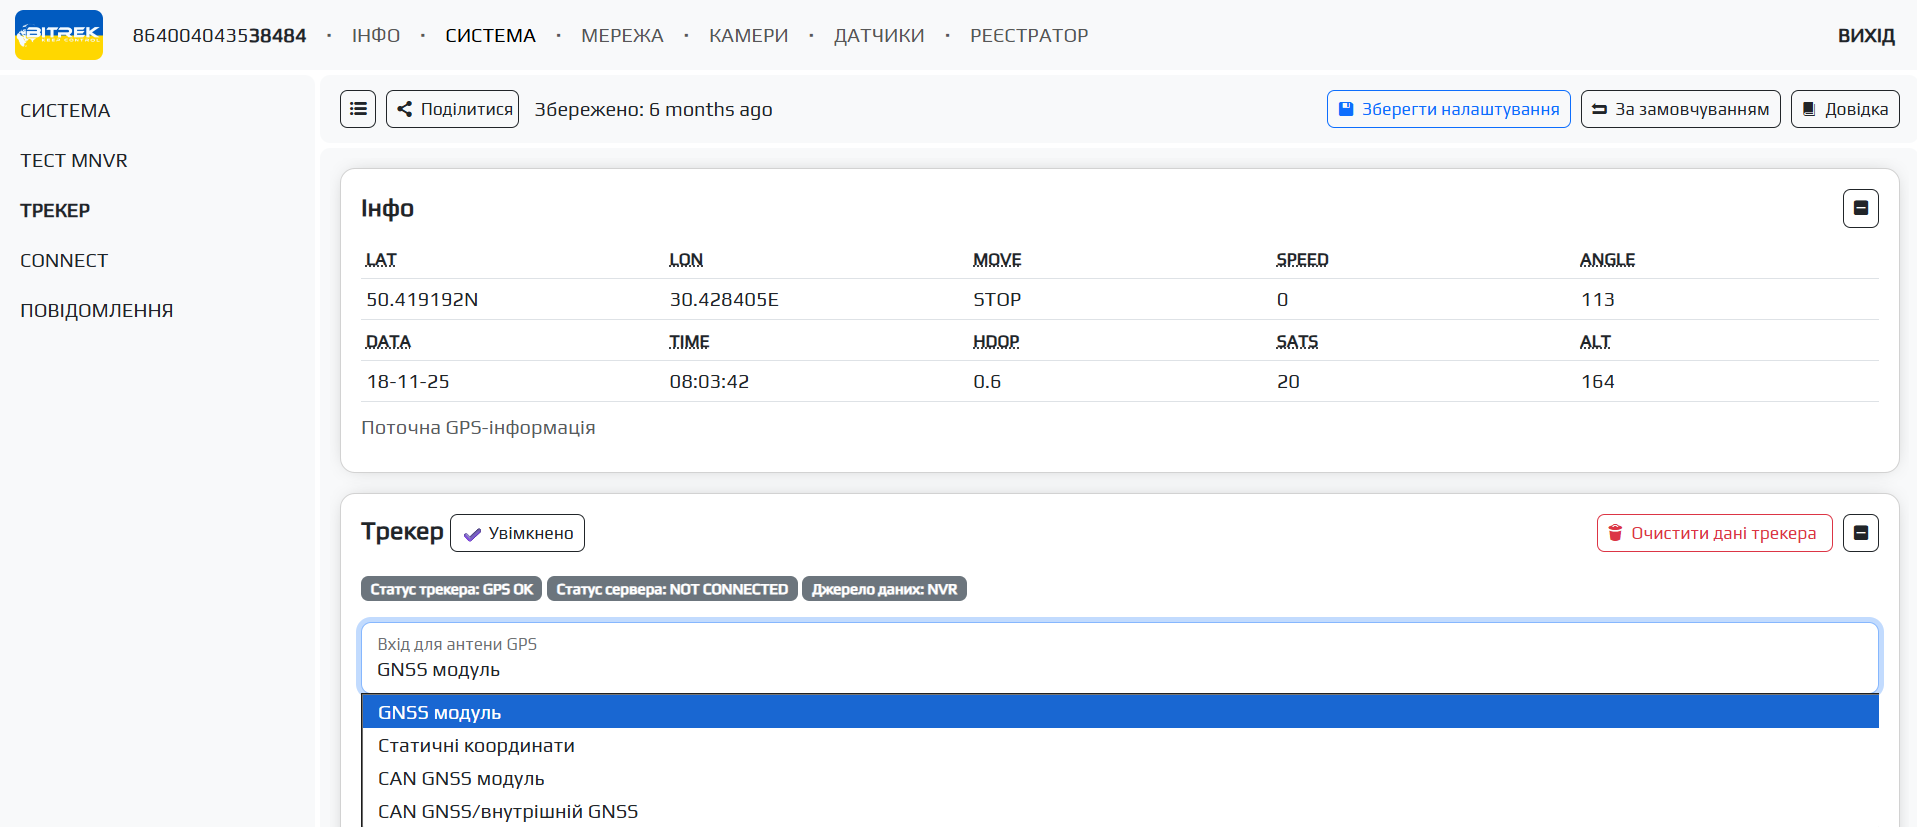The height and width of the screenshot is (827, 1917).
Task: Collapse the Трекер panel
Action: click(1860, 533)
